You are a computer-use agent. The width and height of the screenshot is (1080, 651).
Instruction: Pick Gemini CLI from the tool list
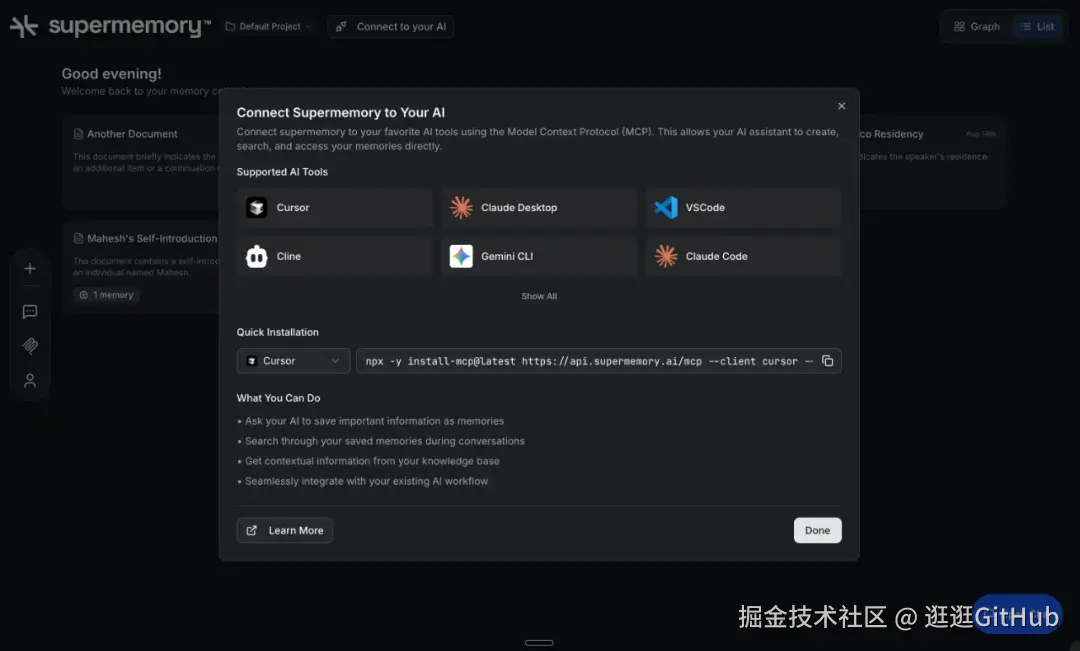pos(539,256)
